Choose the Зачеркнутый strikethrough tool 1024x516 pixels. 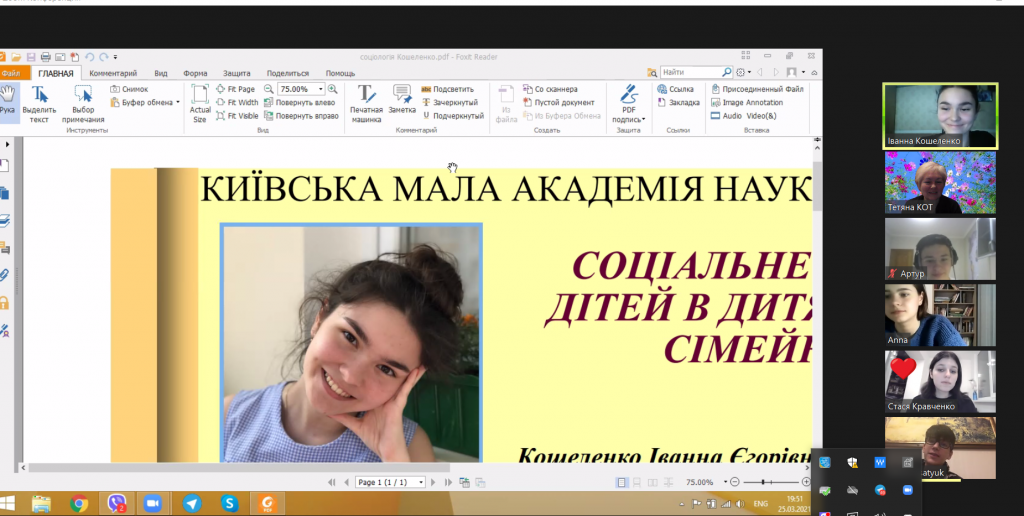449,103
